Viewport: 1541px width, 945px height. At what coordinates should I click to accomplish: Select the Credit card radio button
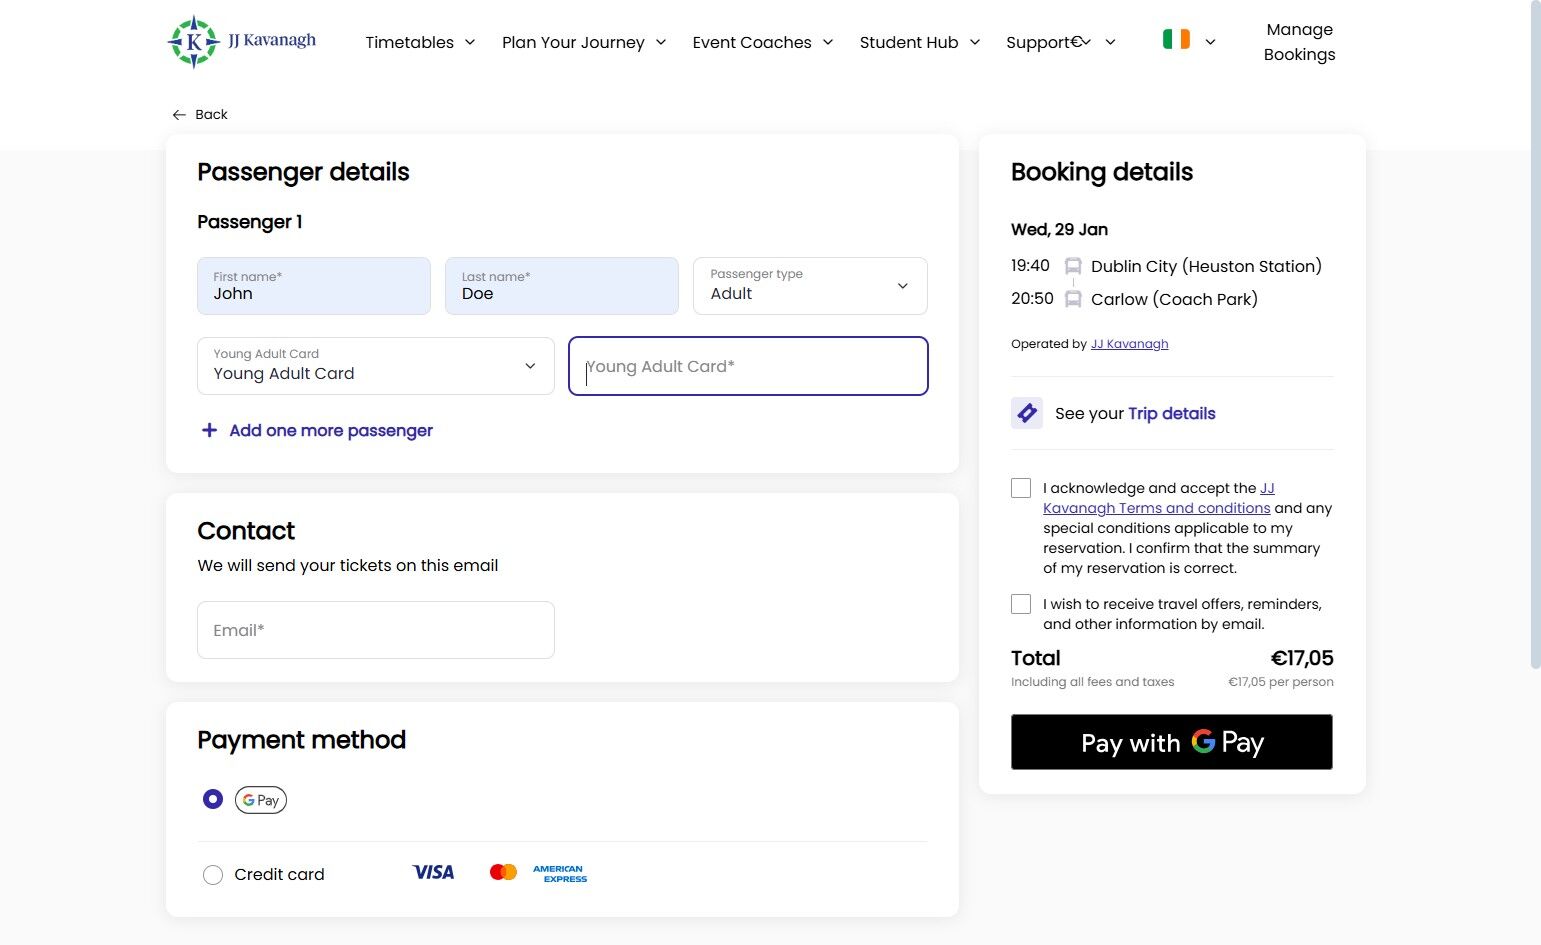pyautogui.click(x=213, y=875)
